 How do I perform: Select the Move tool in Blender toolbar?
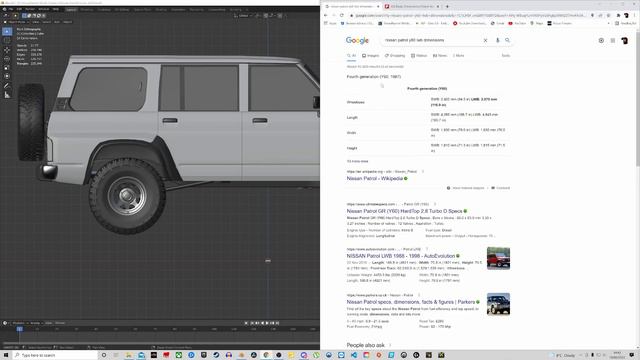tap(7, 50)
